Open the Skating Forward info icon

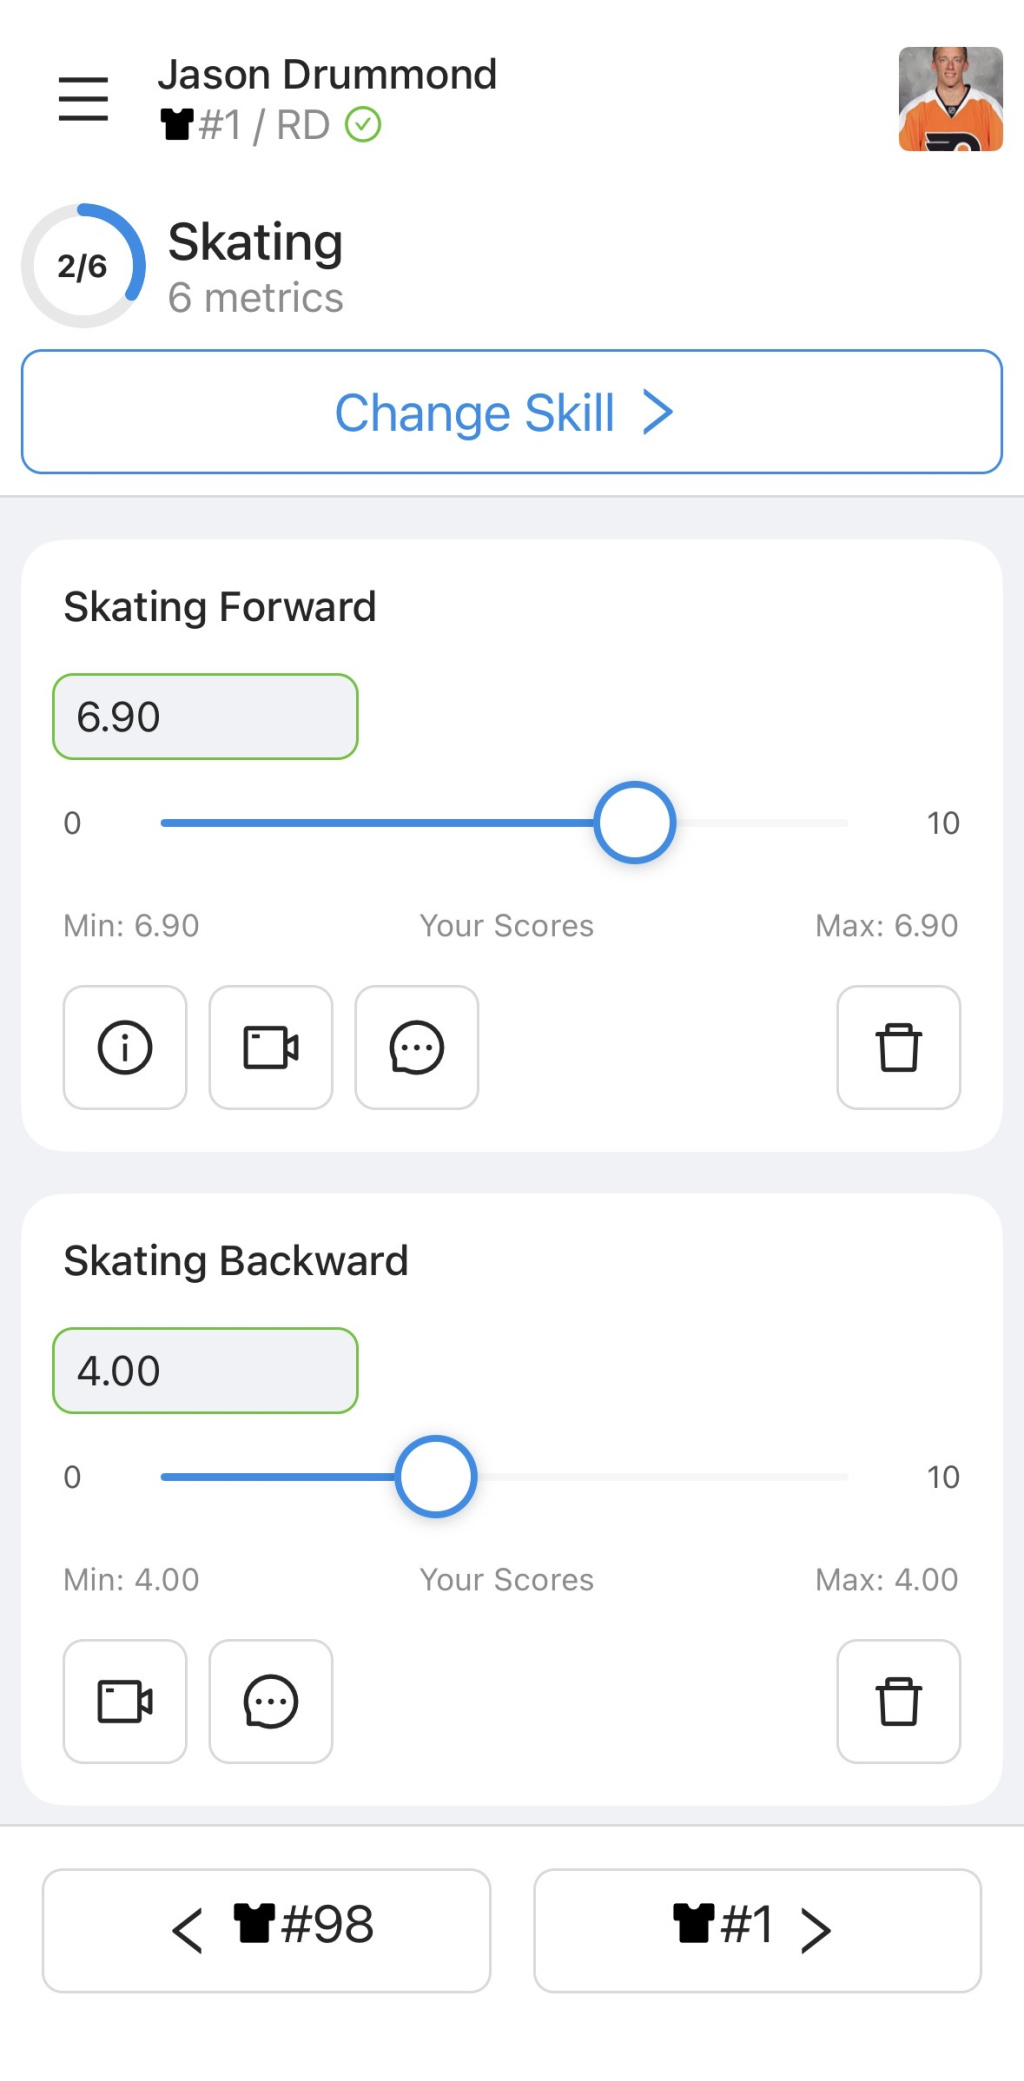point(125,1047)
